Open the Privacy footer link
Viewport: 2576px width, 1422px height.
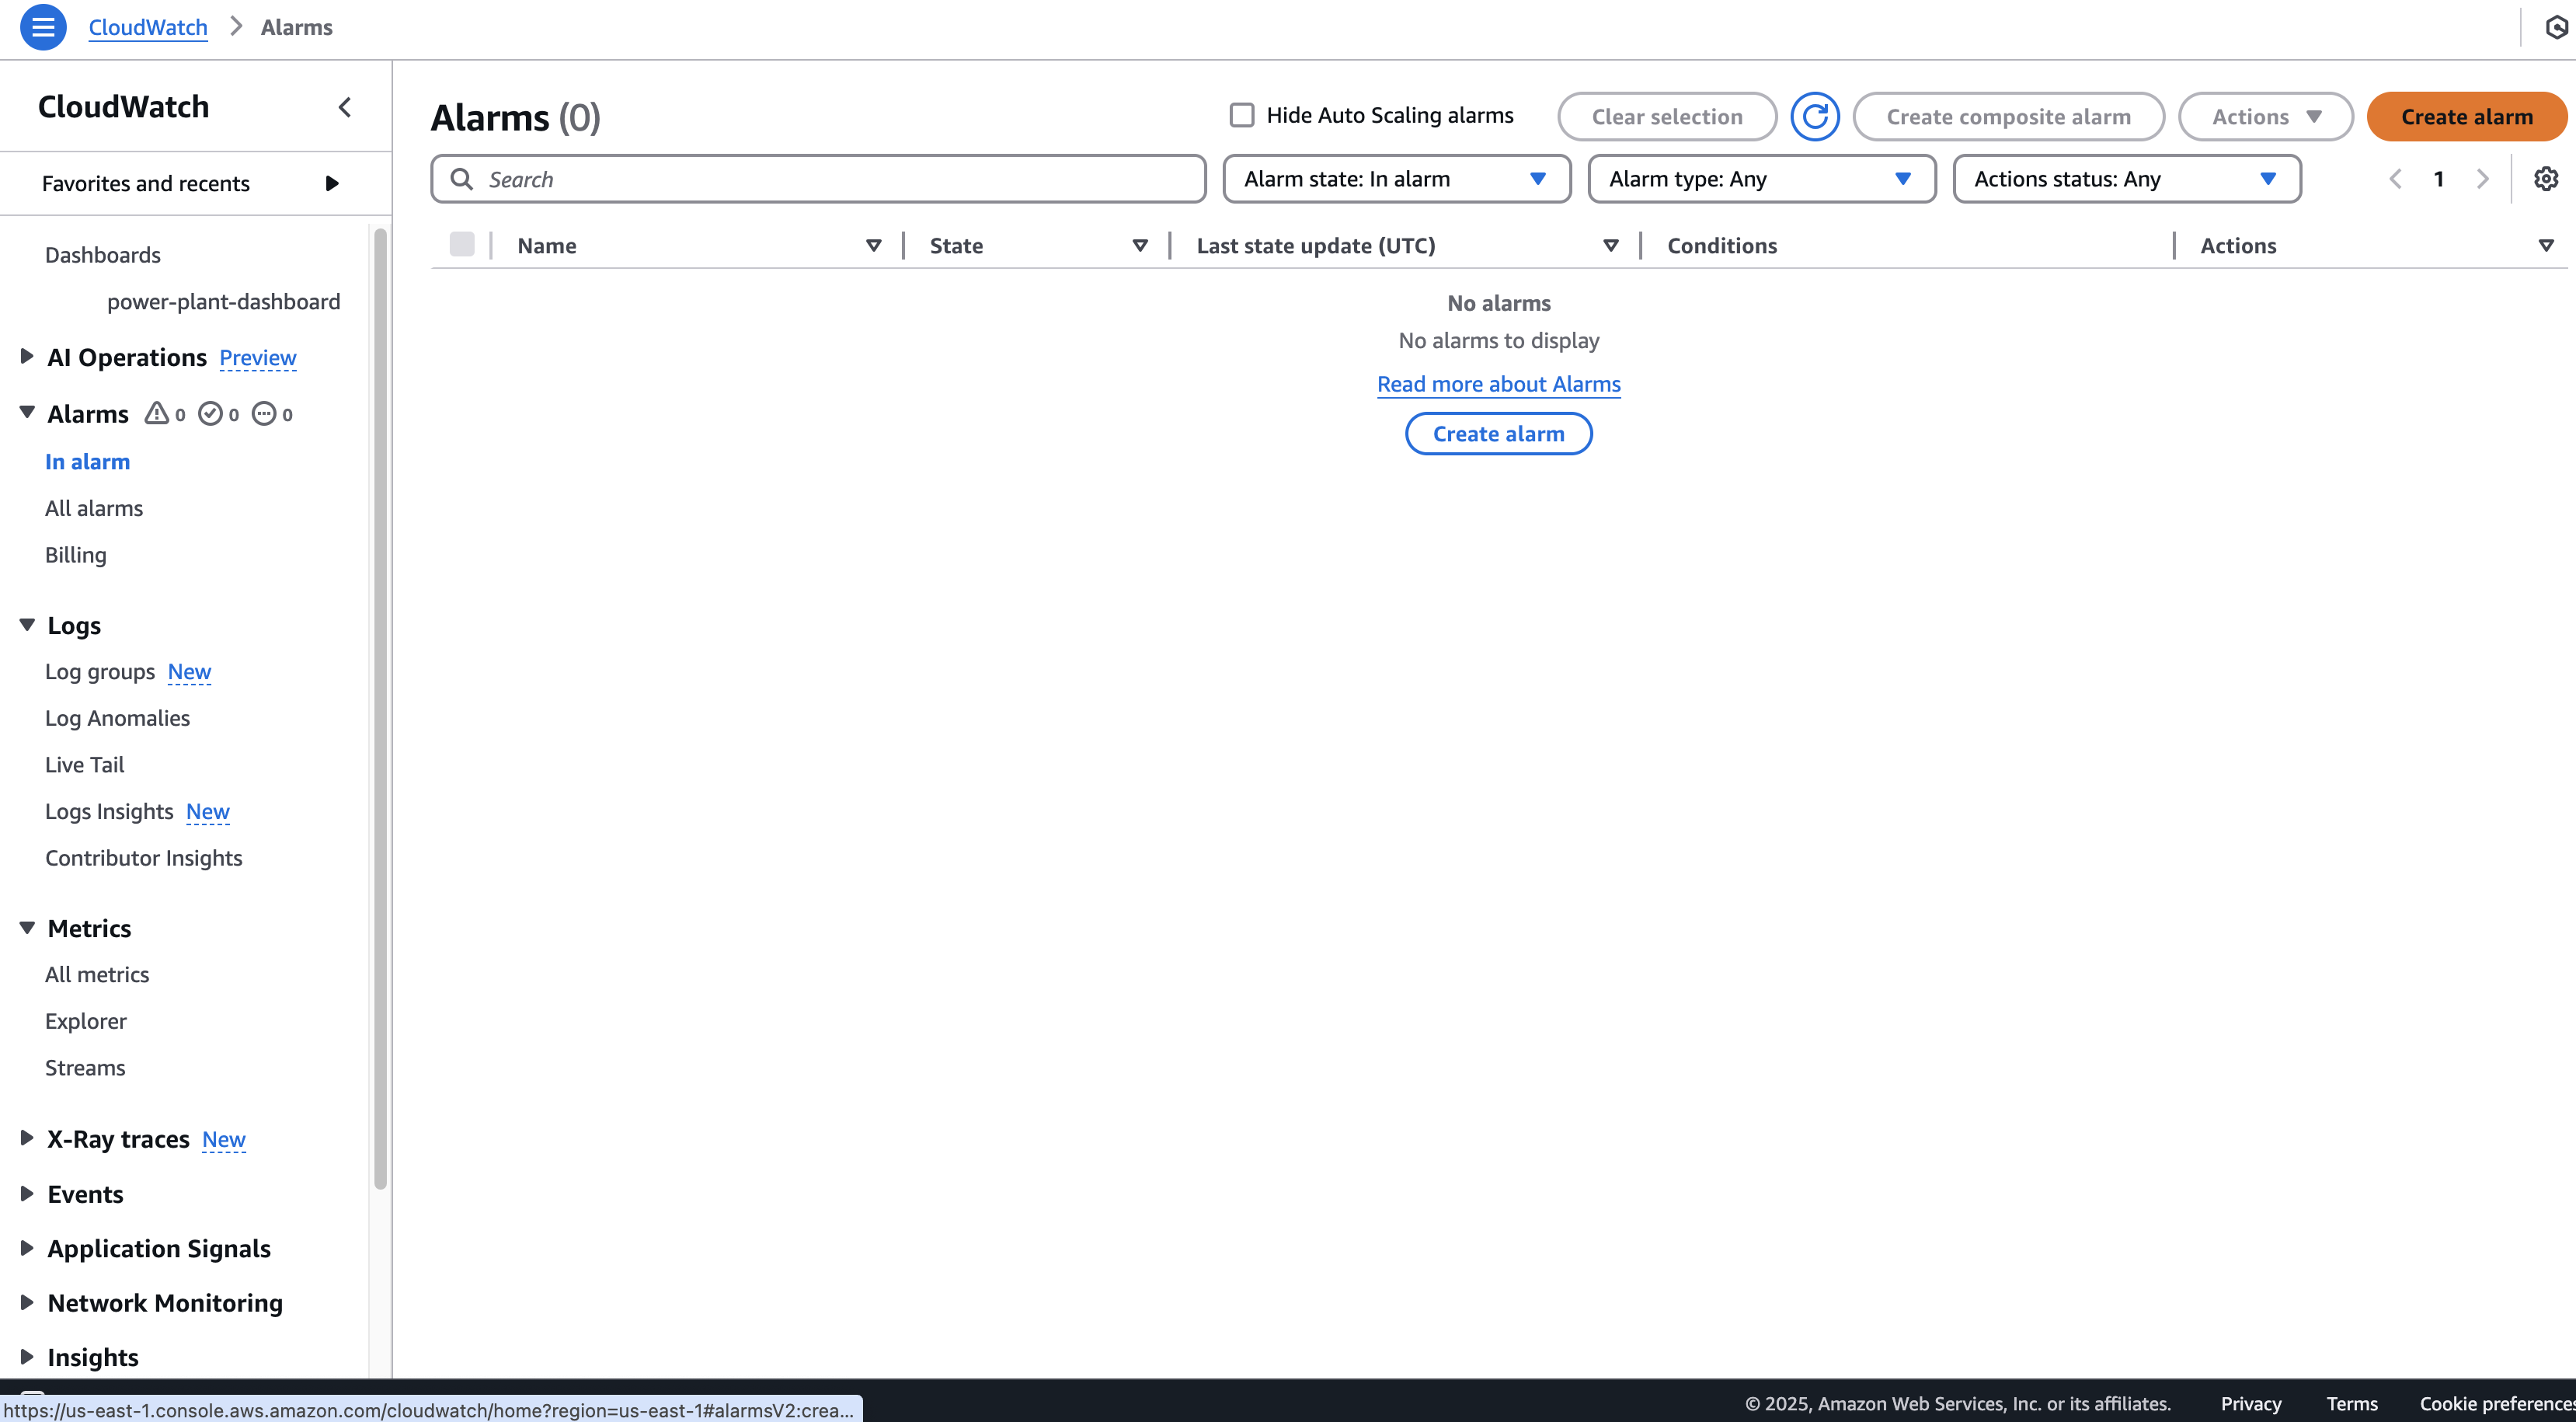pos(2251,1403)
